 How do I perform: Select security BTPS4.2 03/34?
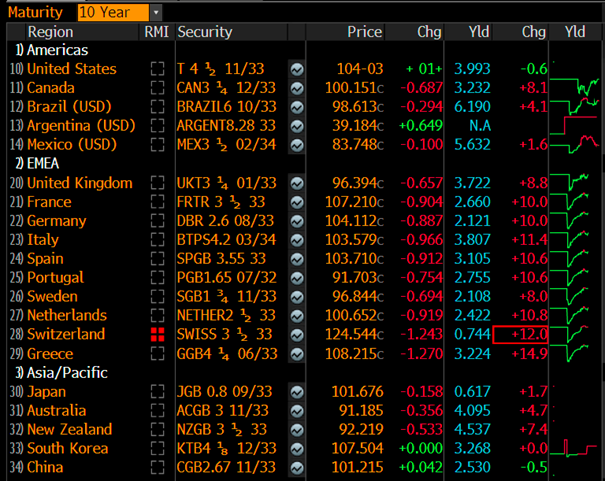point(226,240)
